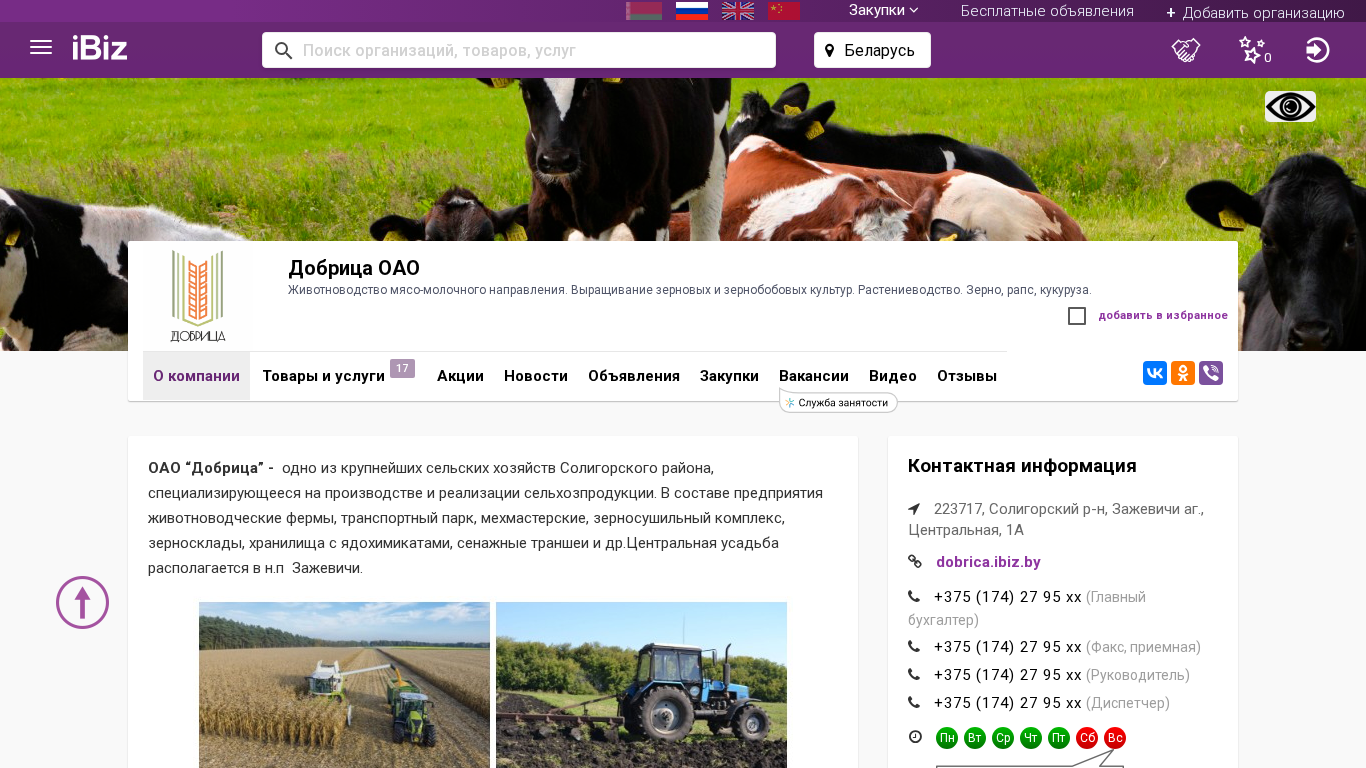
Task: Click the search magnifier icon
Action: coord(283,50)
